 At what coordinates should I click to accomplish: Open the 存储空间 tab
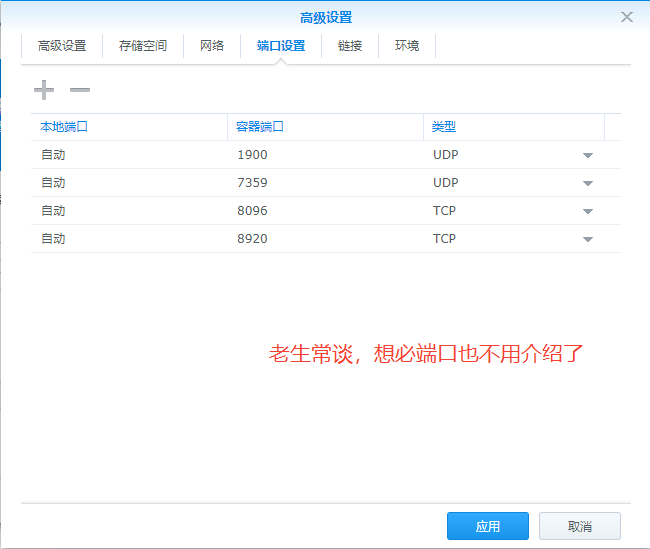click(143, 46)
